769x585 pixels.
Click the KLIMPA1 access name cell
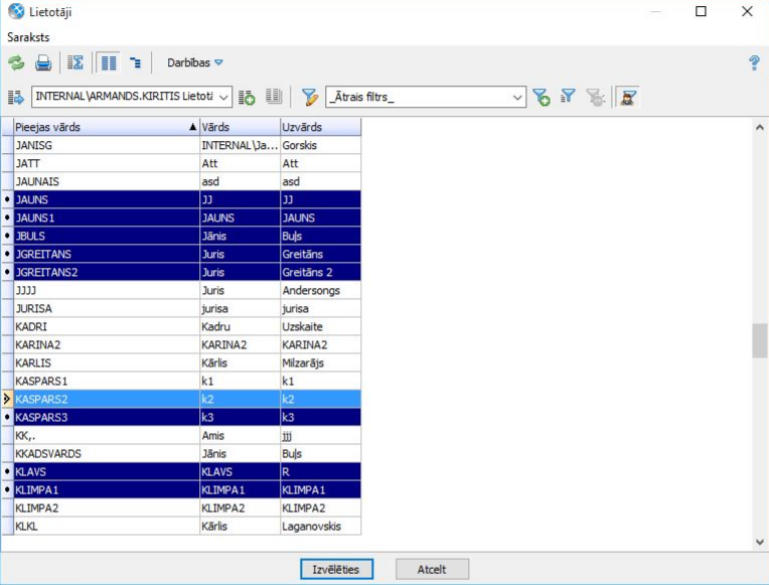click(106, 490)
